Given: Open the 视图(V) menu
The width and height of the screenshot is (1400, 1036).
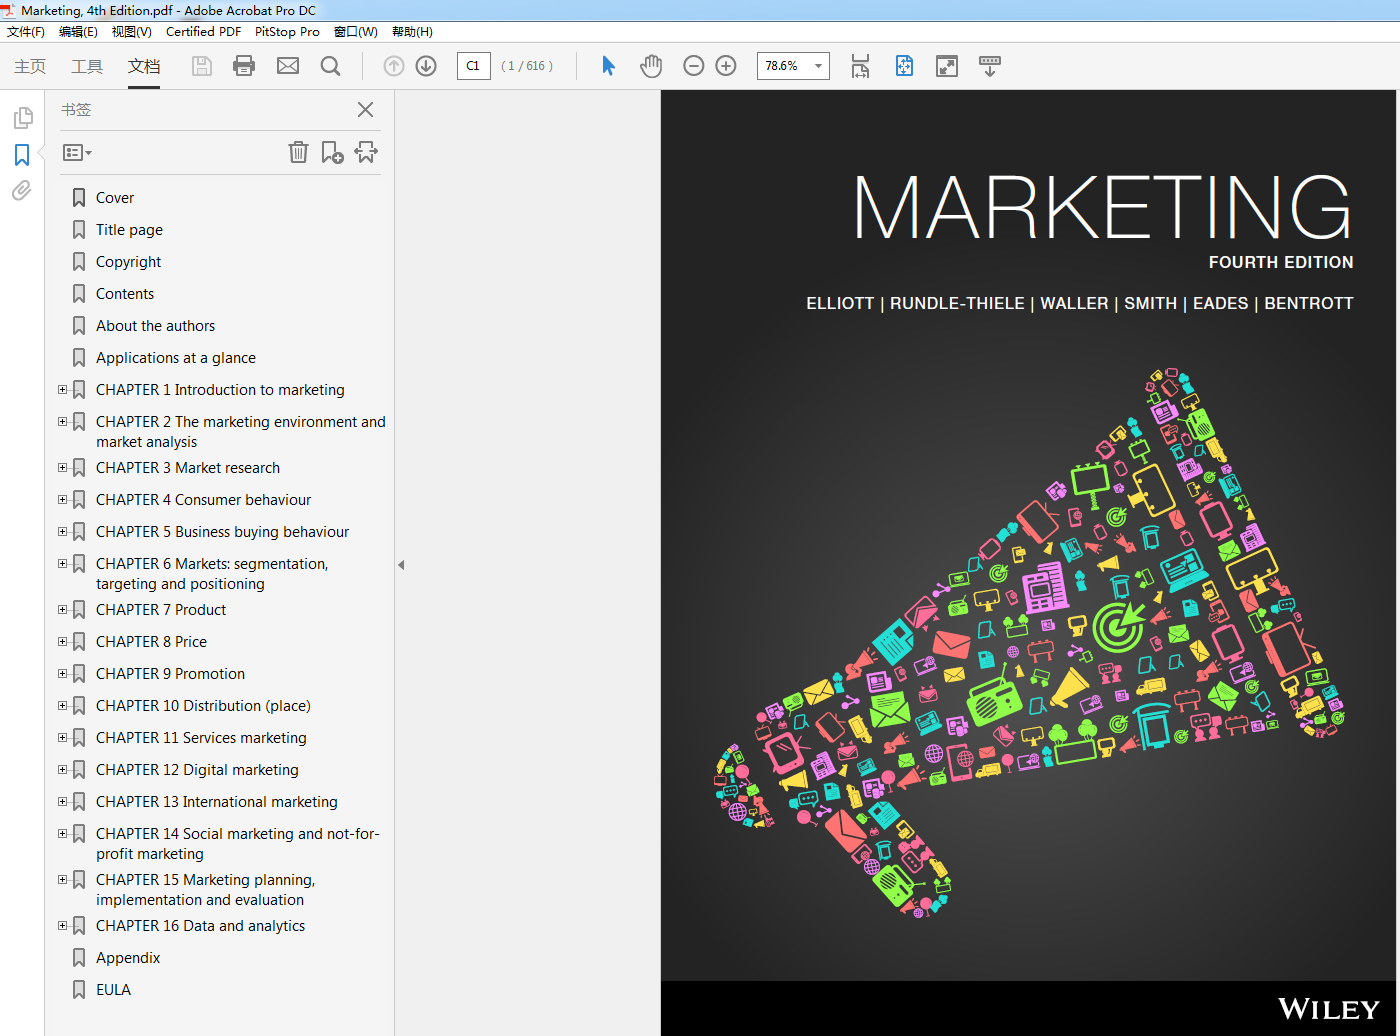Looking at the screenshot, I should click(x=131, y=32).
